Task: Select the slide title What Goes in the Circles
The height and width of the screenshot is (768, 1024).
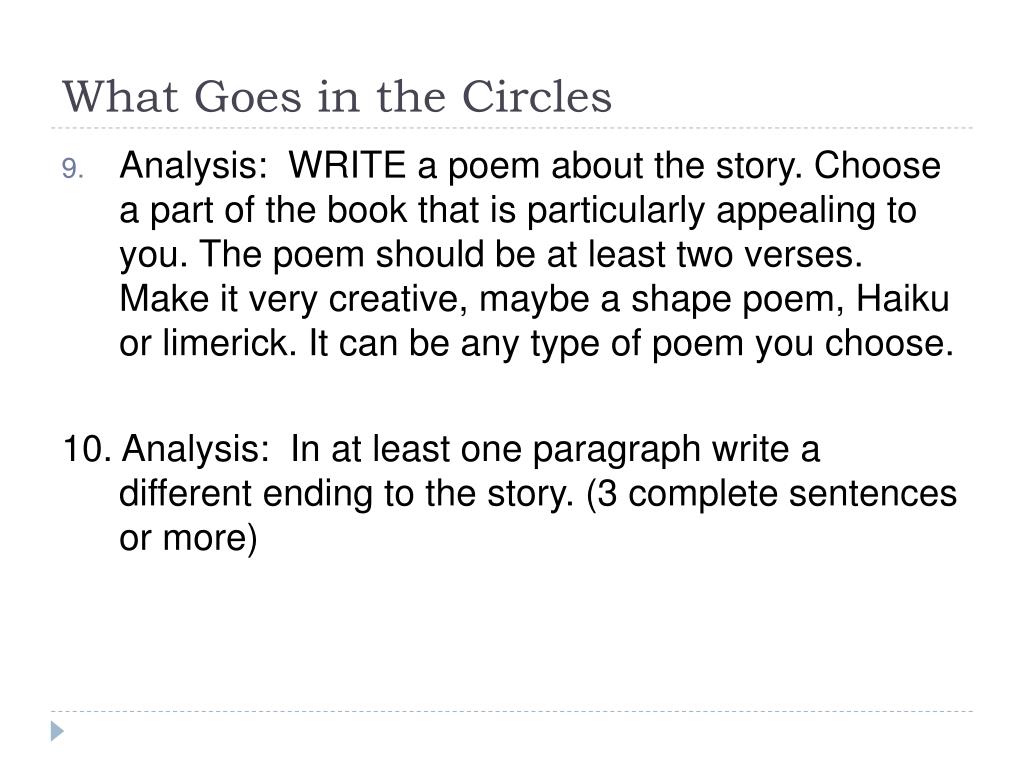Action: click(x=337, y=97)
